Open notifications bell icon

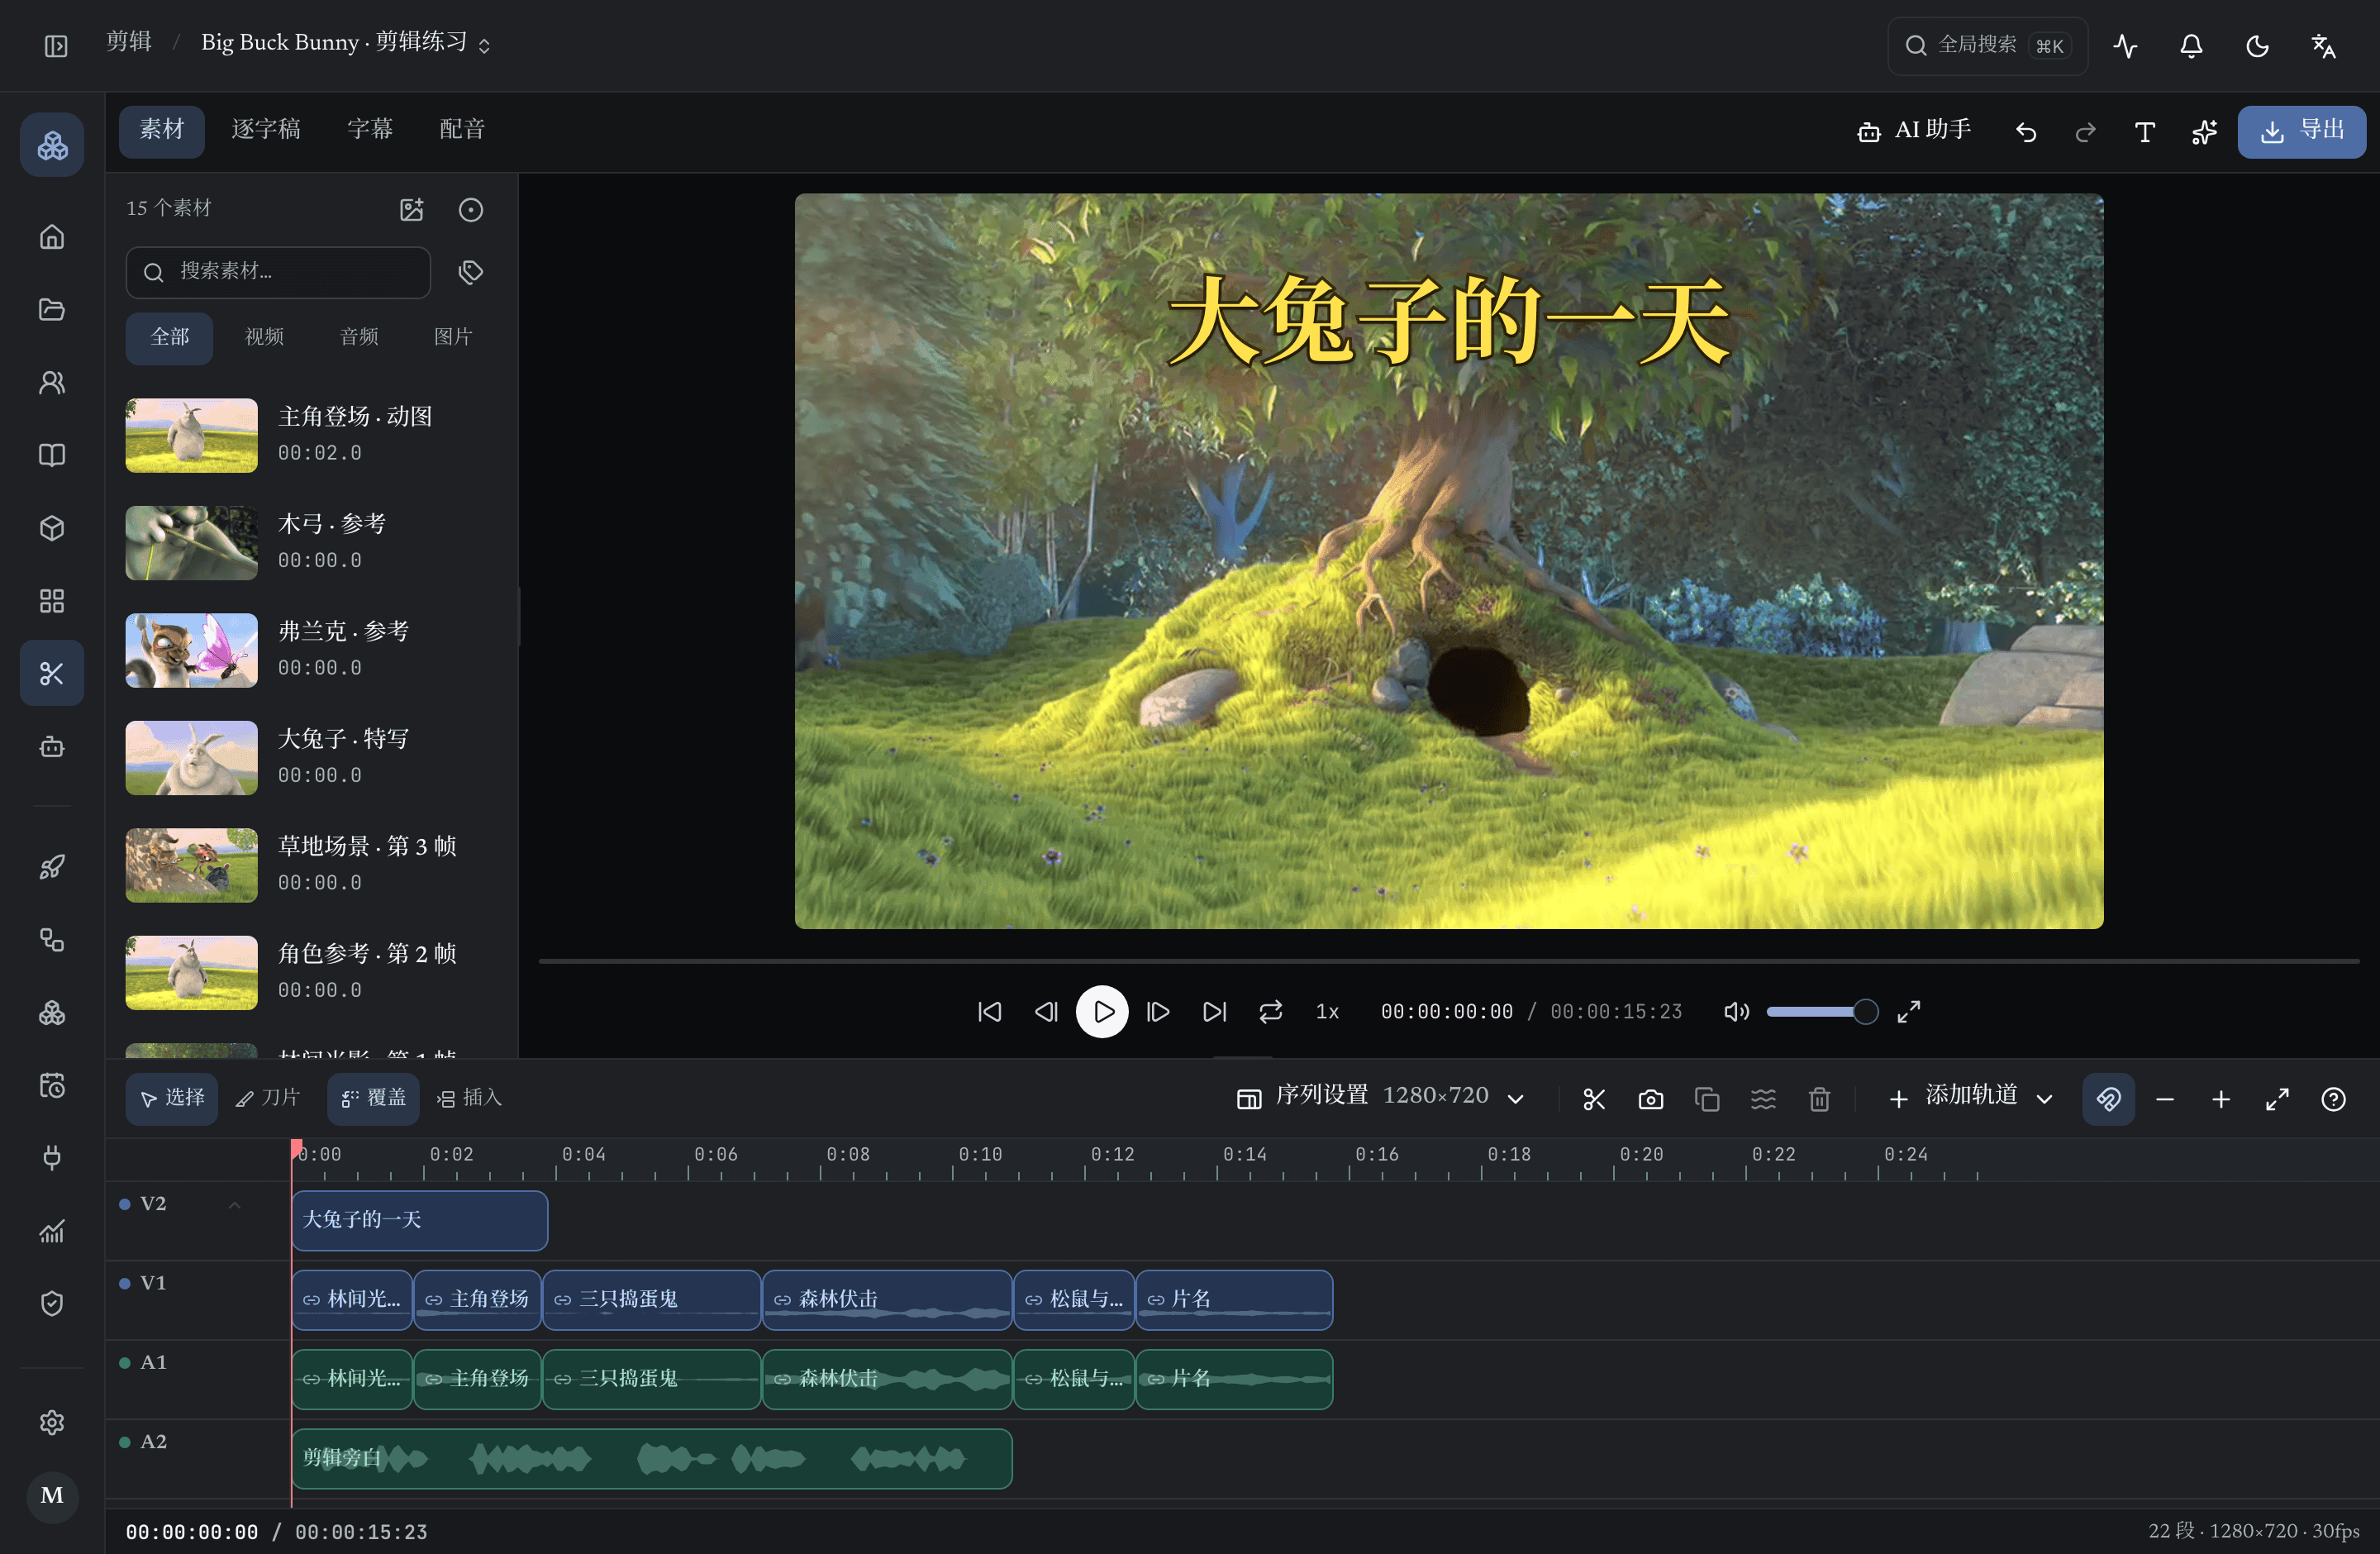[2191, 46]
